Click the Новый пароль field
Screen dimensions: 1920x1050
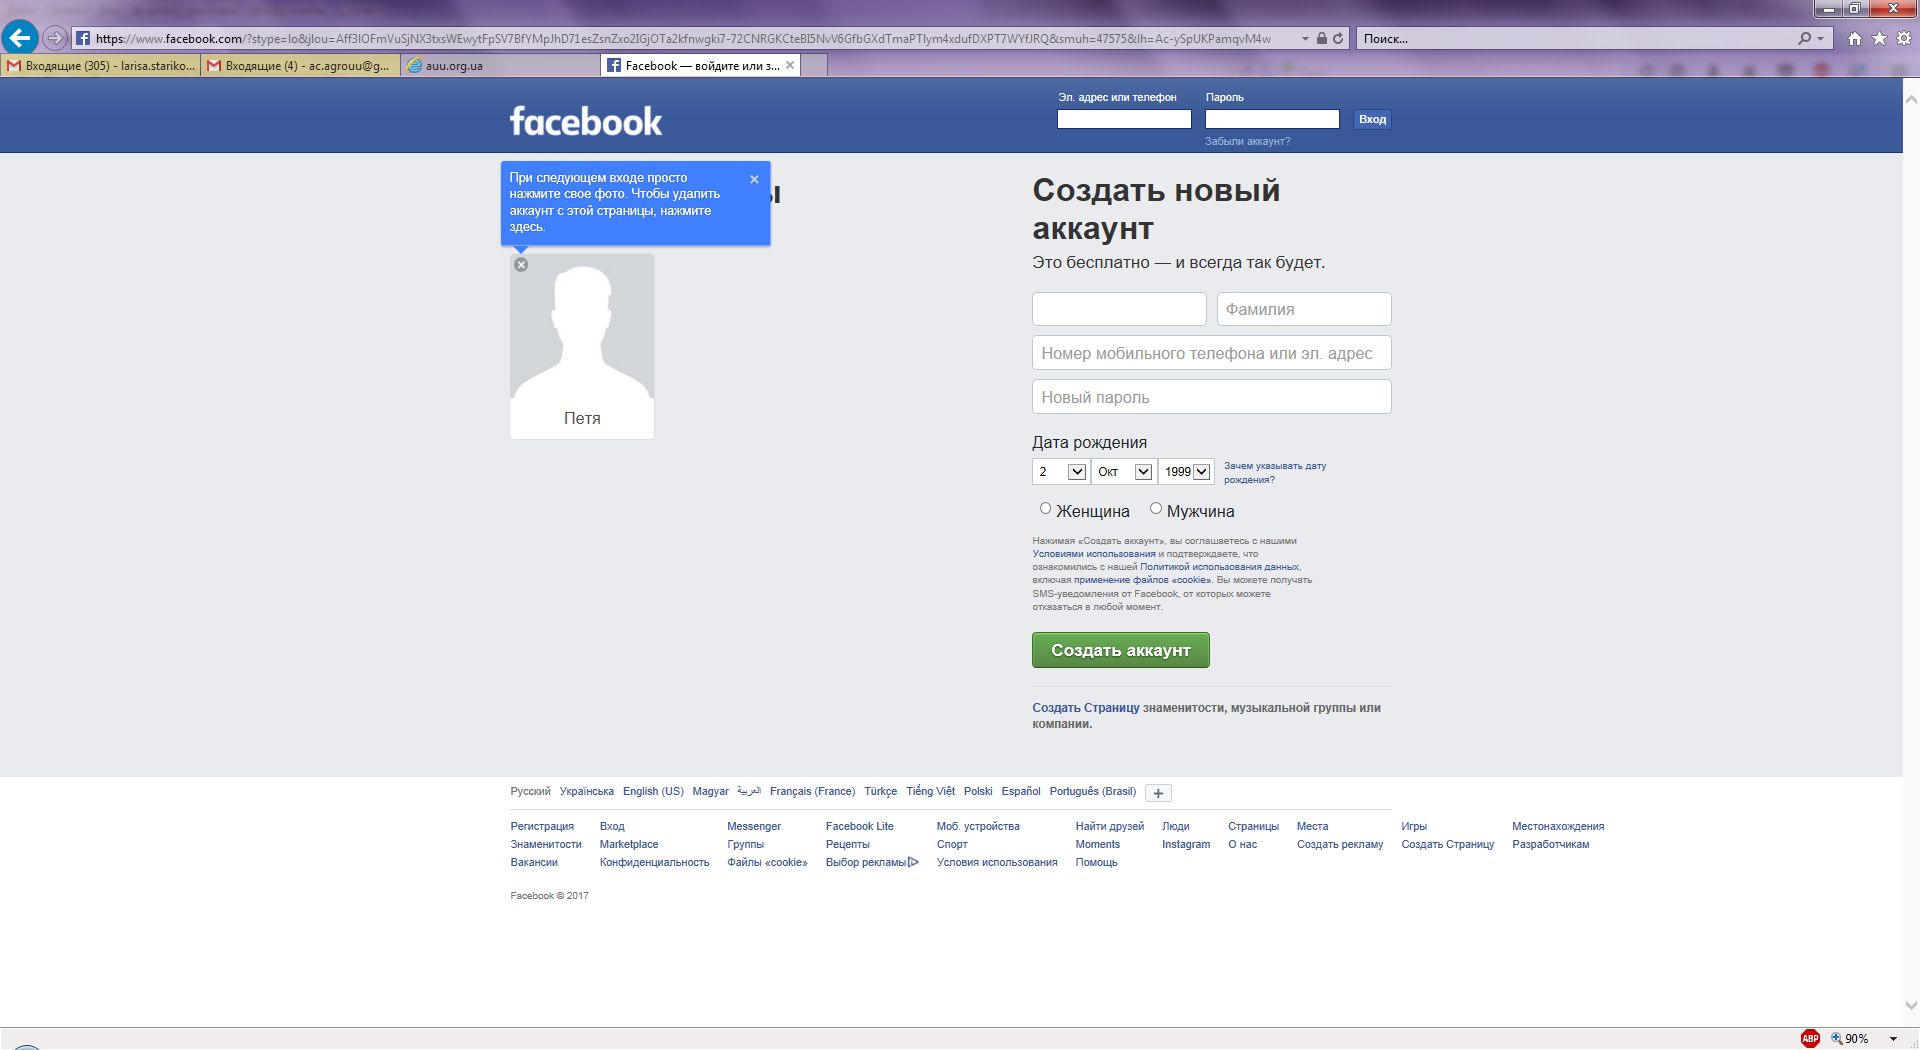[x=1212, y=397]
